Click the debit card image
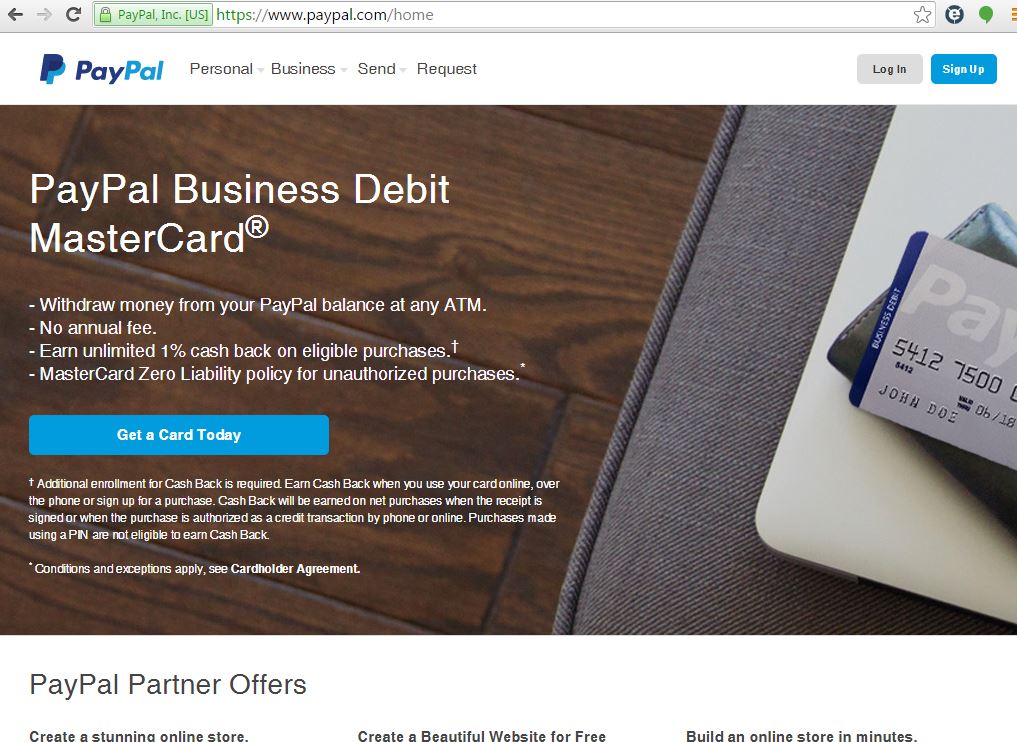The image size is (1017, 742). point(934,331)
